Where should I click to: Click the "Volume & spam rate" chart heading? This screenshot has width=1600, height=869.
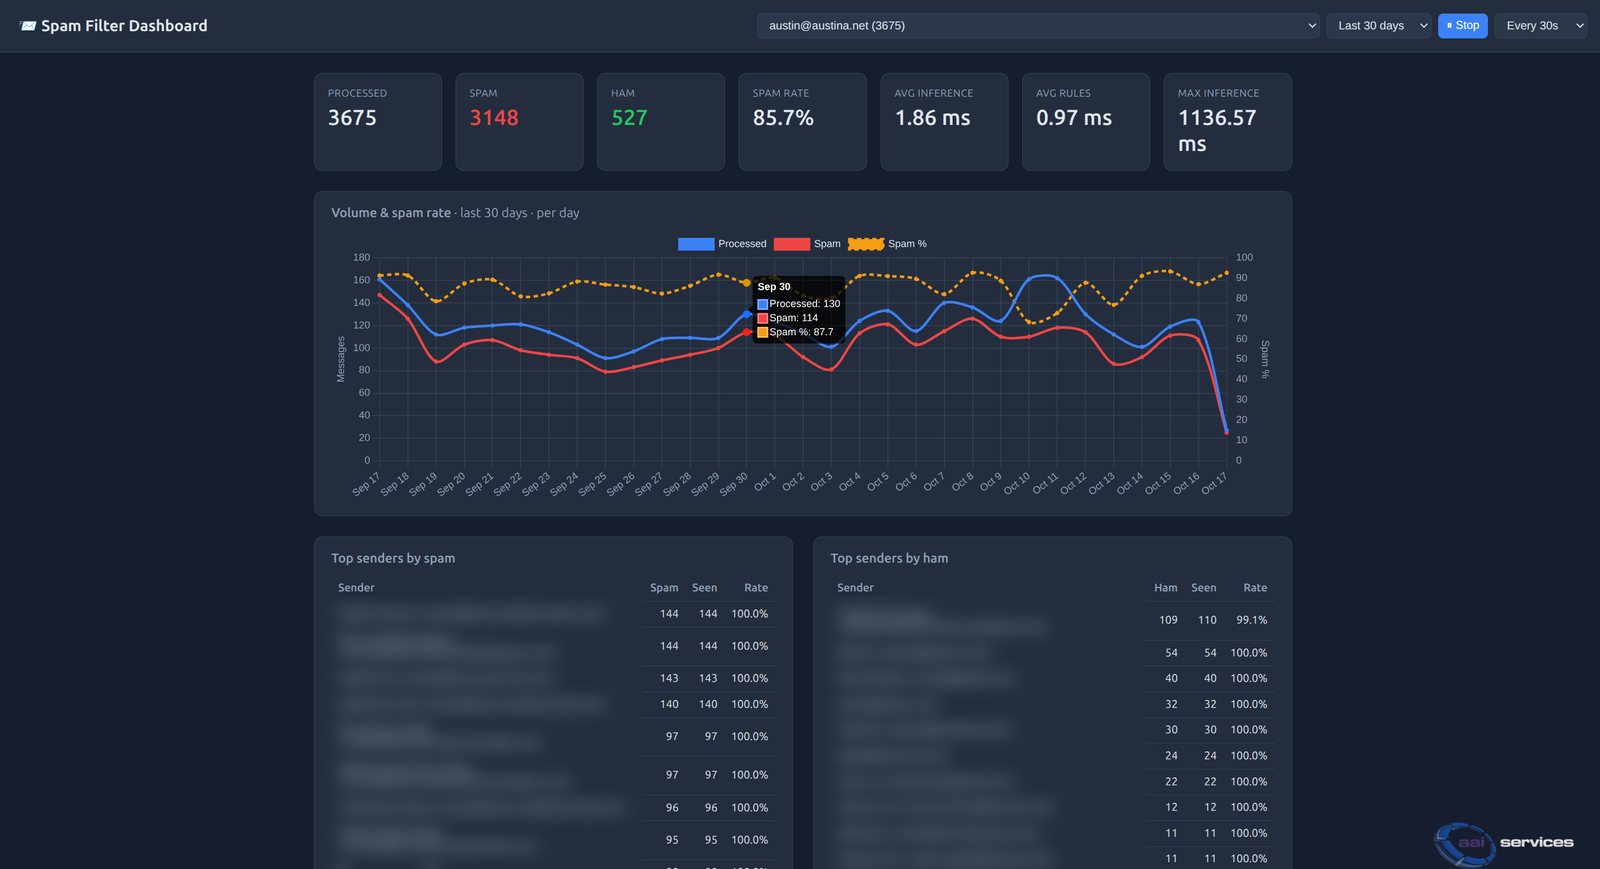[x=391, y=213]
